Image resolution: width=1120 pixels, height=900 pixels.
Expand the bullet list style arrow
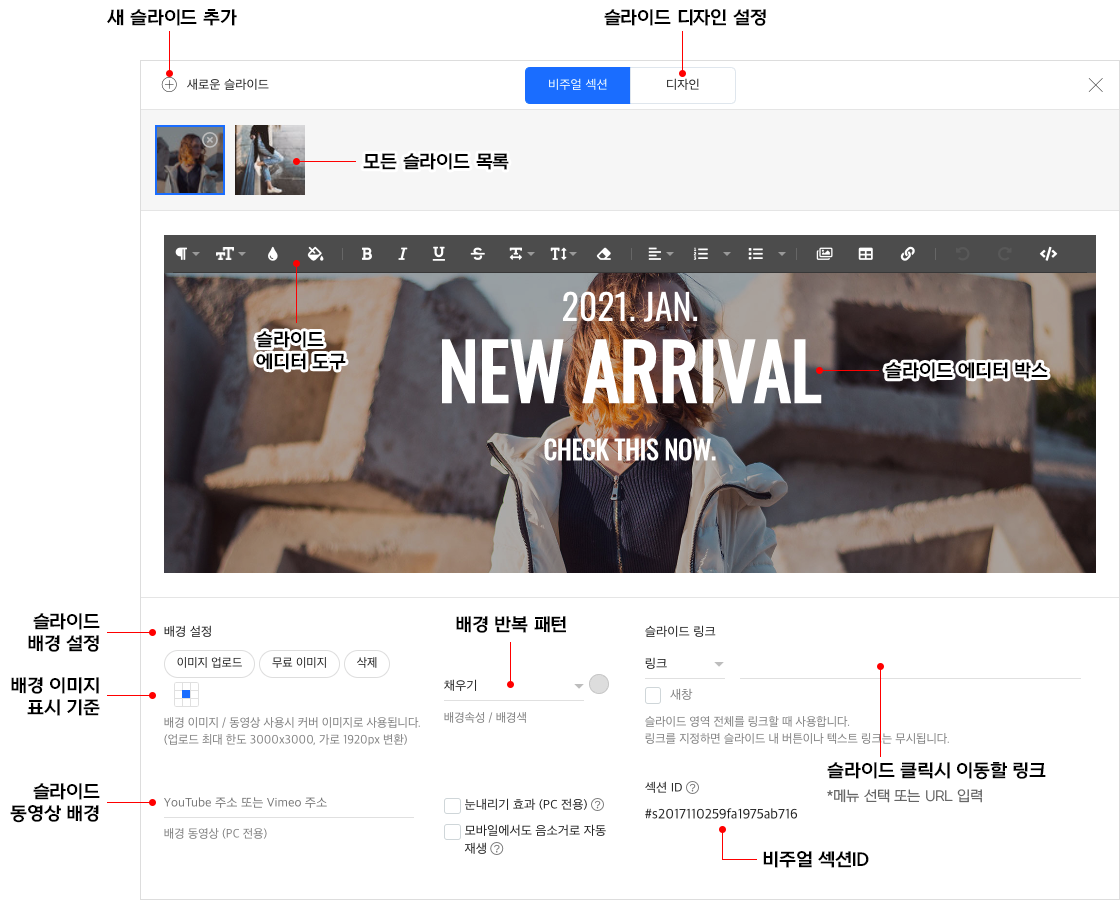tap(781, 254)
